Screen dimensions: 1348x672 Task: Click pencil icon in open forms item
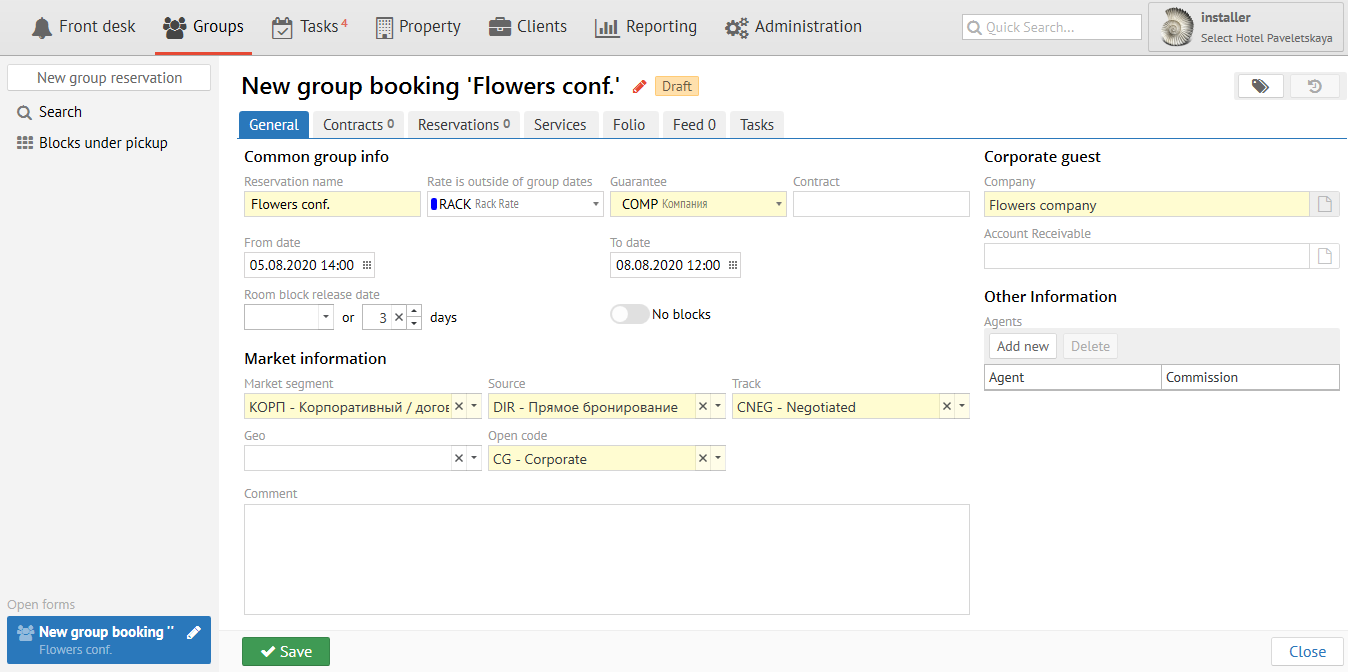click(x=194, y=632)
